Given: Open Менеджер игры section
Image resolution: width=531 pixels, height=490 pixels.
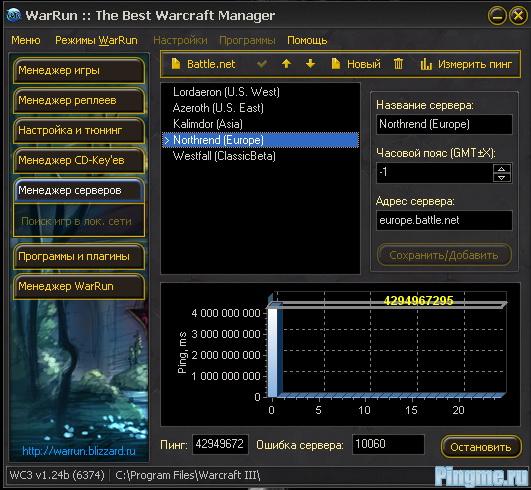Looking at the screenshot, I should click(79, 70).
